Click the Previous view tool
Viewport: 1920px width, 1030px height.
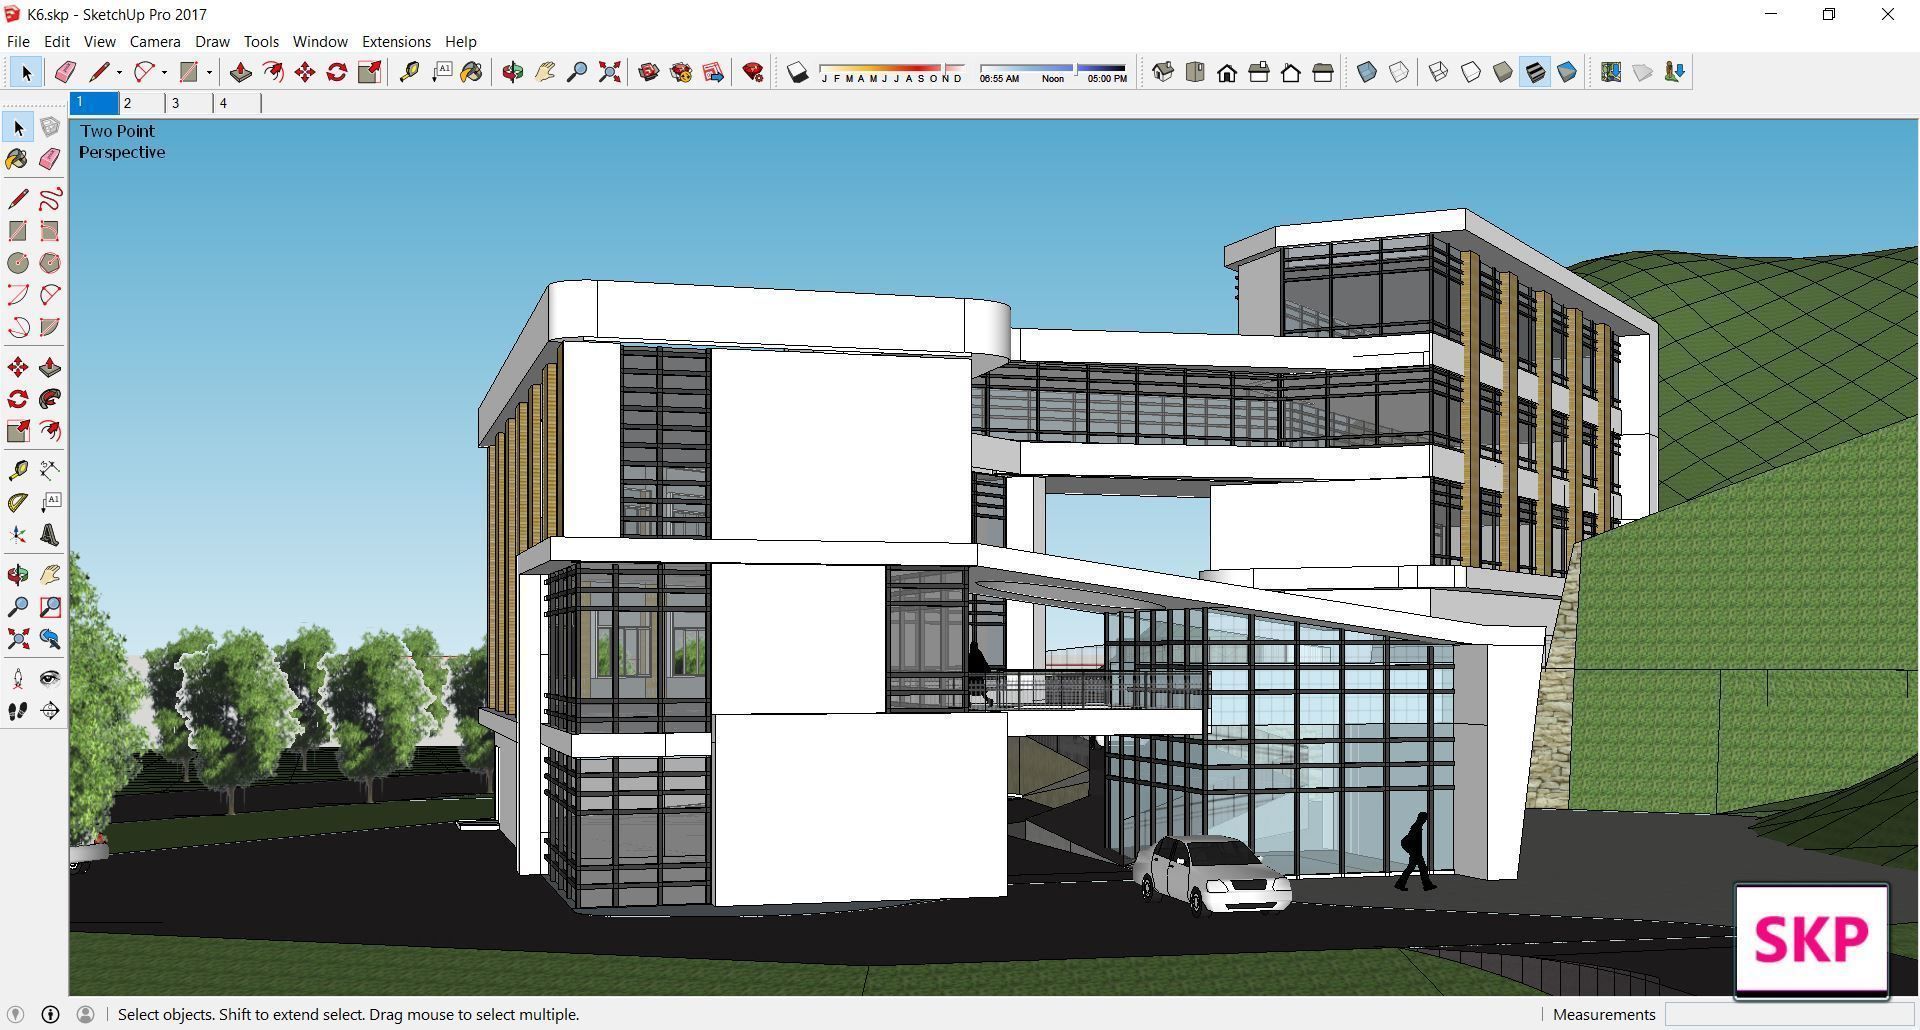tap(50, 639)
